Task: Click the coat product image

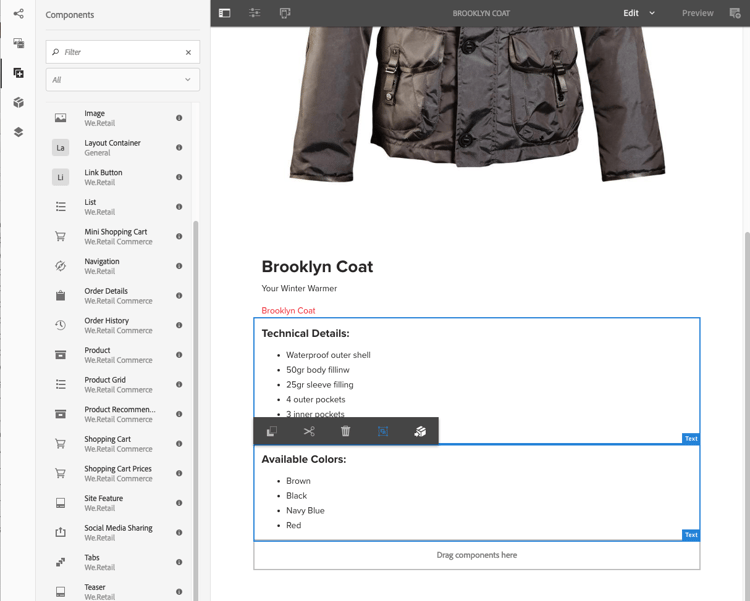Action: click(477, 104)
